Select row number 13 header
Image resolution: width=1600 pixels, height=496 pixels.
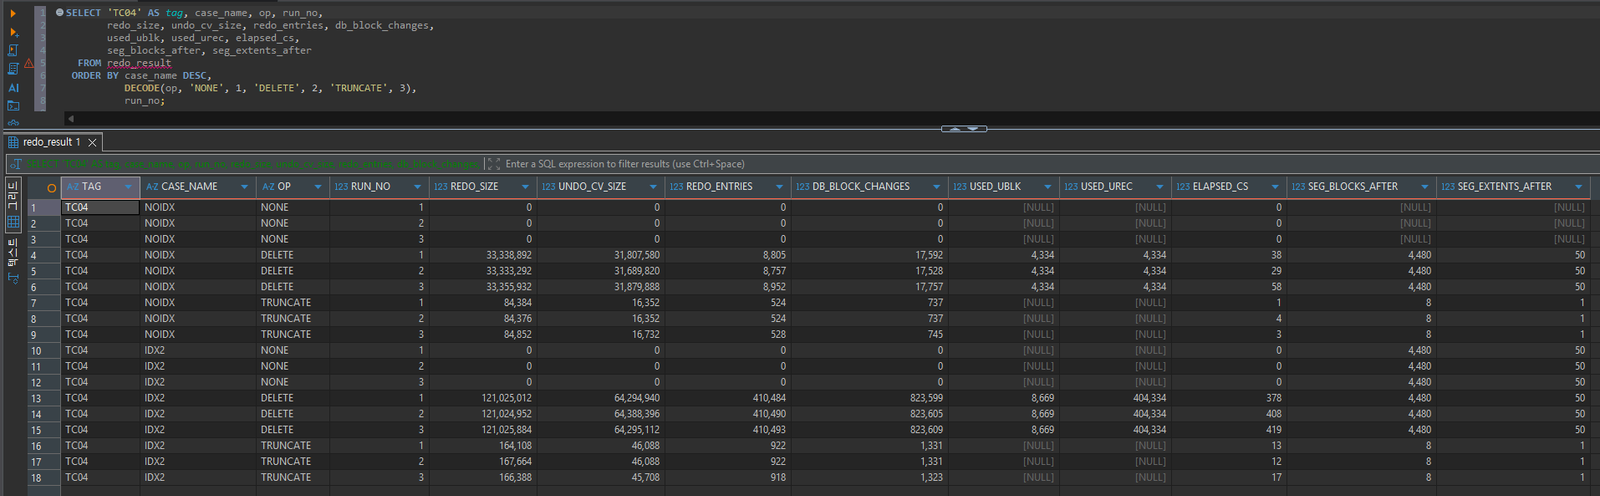click(x=44, y=398)
